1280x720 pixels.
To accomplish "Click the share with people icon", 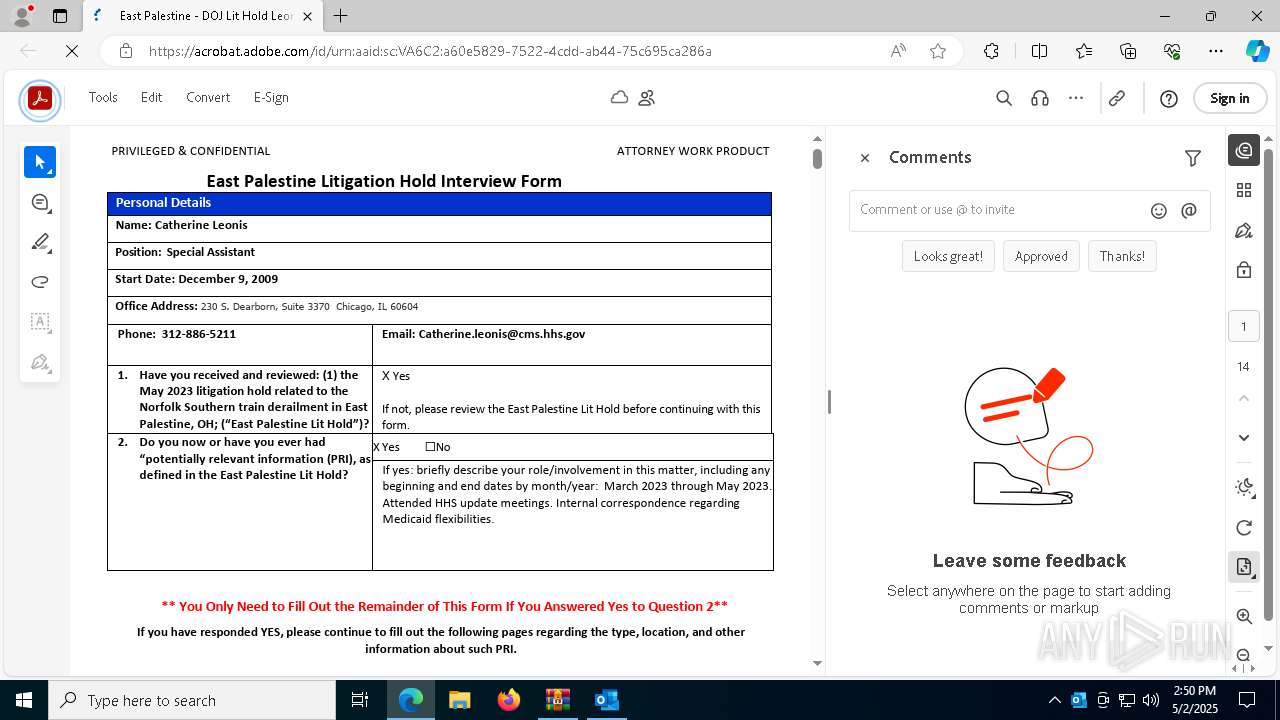I will (647, 97).
